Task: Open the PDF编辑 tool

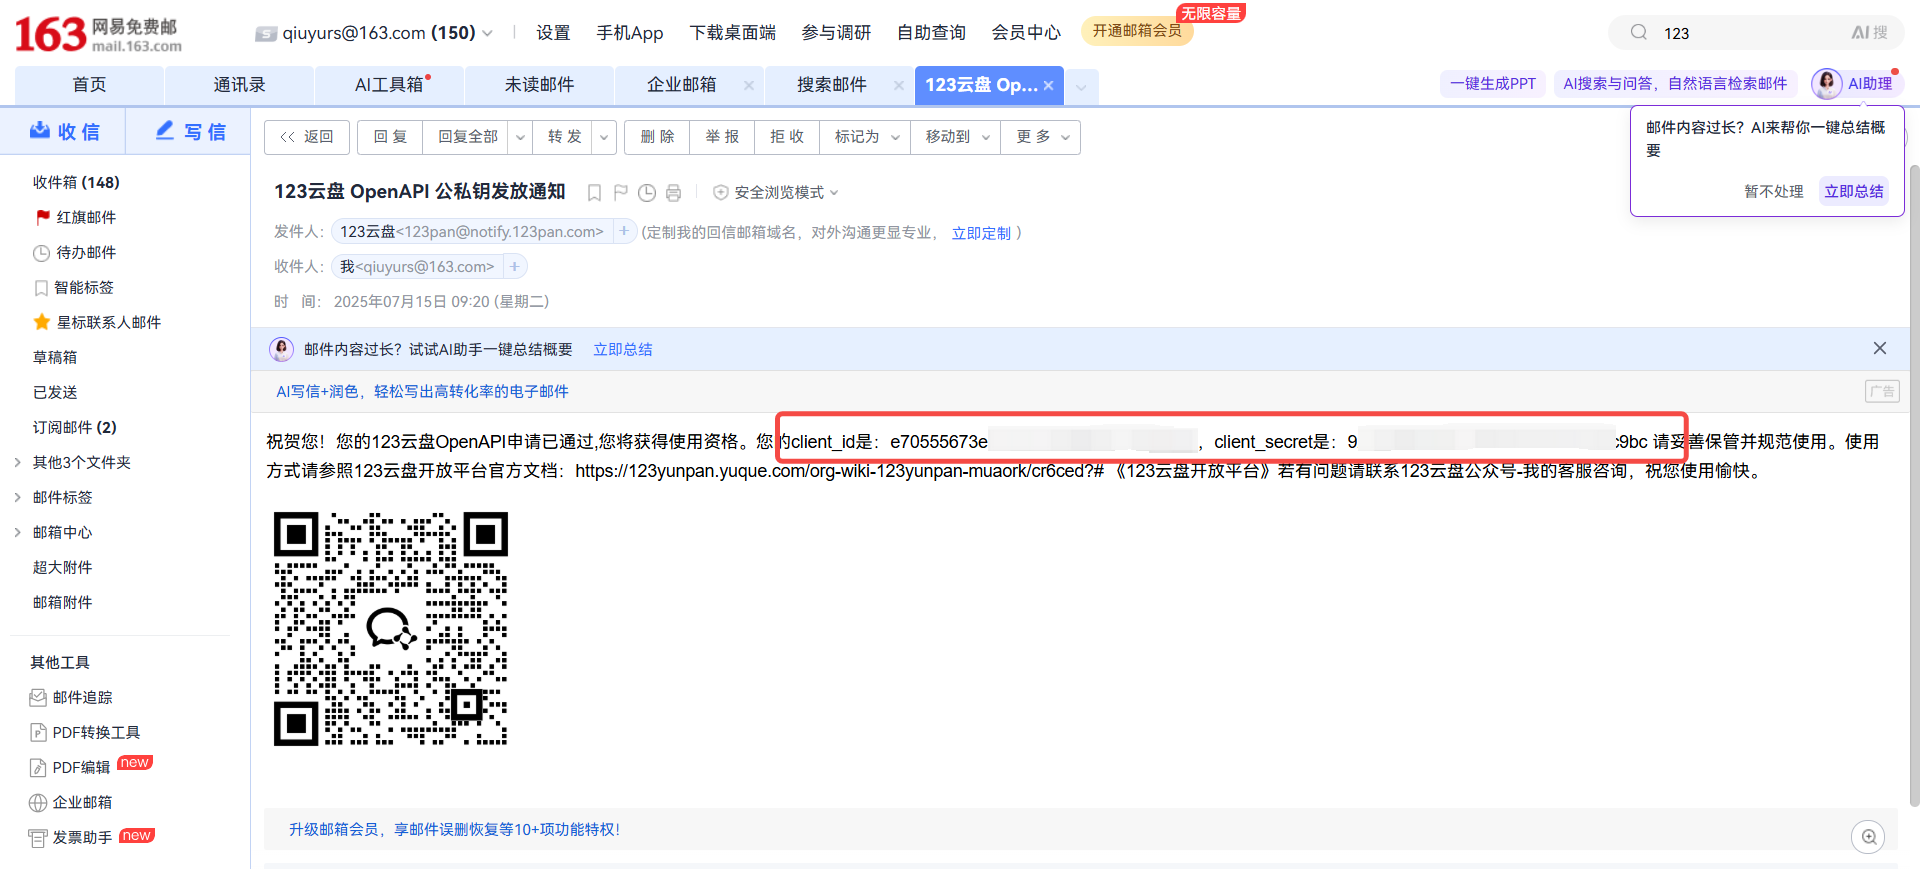Action: click(70, 767)
